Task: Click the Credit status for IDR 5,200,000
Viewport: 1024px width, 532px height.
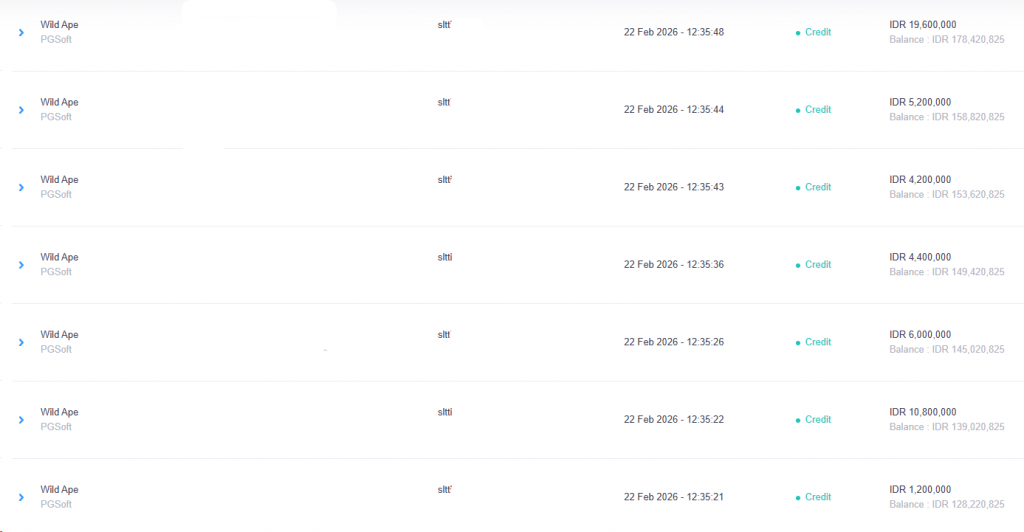Action: click(817, 110)
